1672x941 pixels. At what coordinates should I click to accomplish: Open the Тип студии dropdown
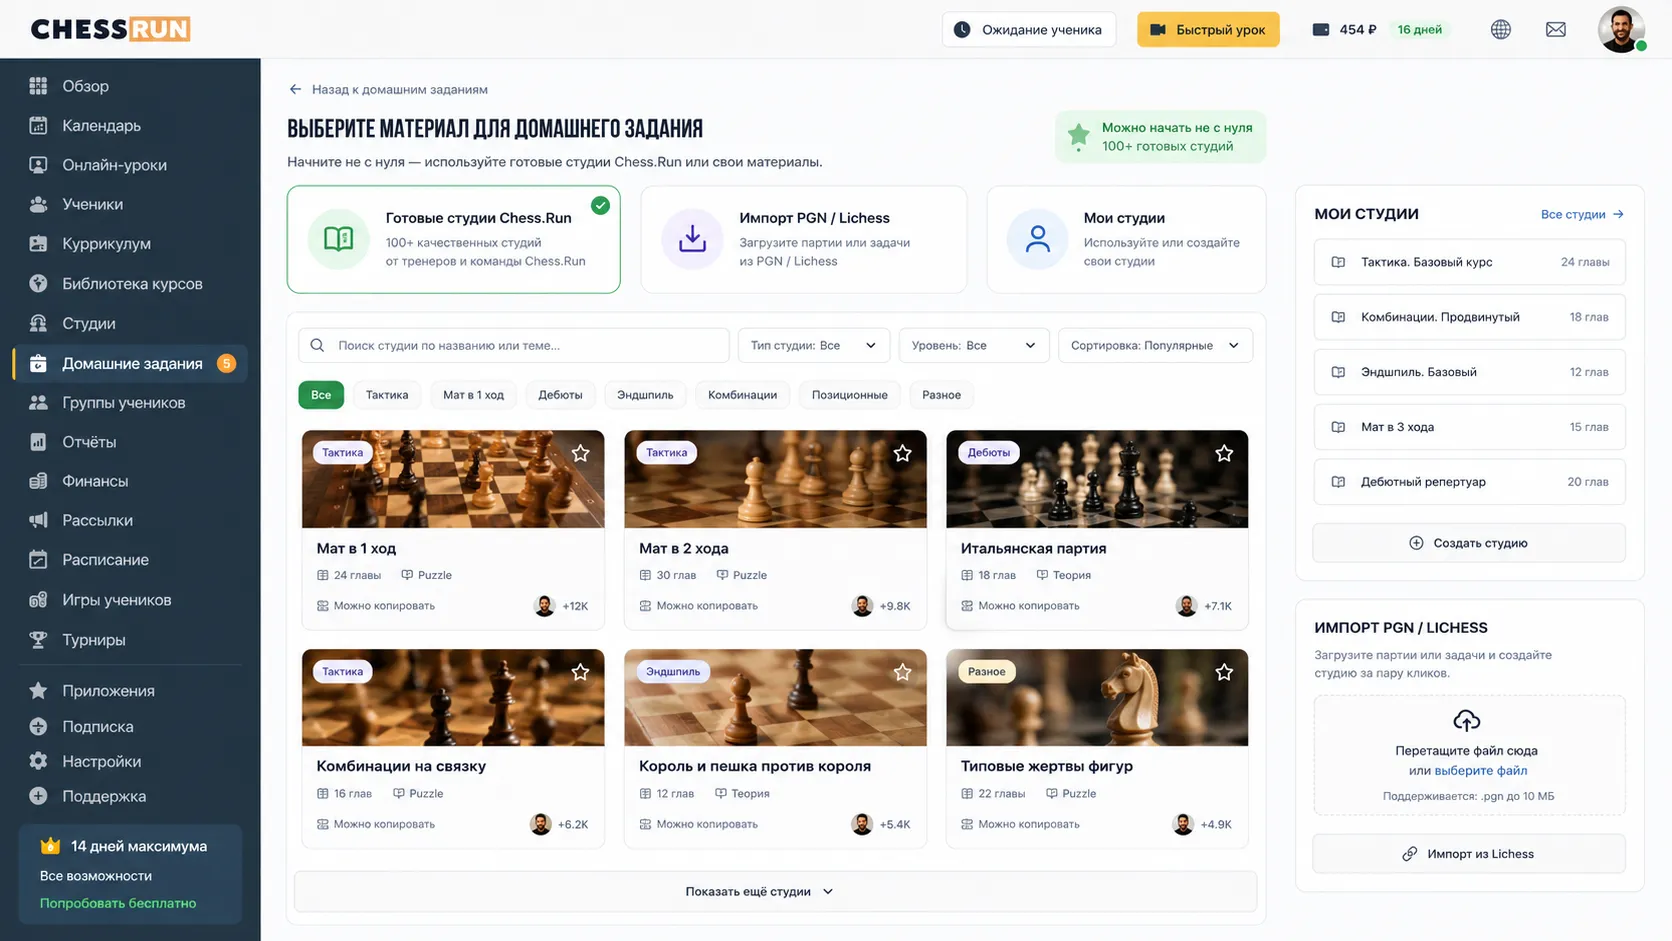click(813, 345)
